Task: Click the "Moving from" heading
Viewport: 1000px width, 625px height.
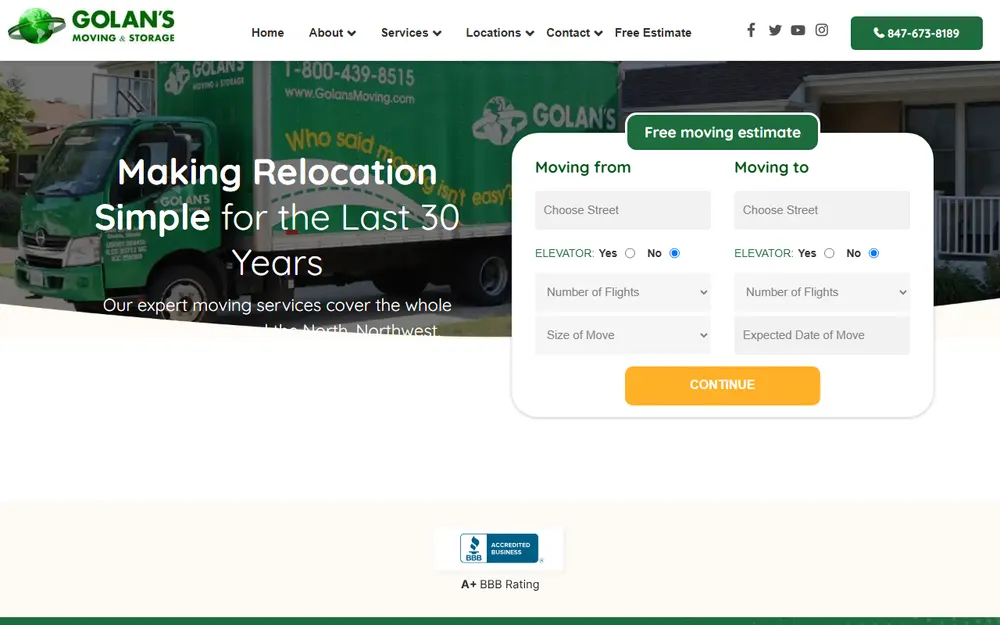Action: pyautogui.click(x=583, y=167)
